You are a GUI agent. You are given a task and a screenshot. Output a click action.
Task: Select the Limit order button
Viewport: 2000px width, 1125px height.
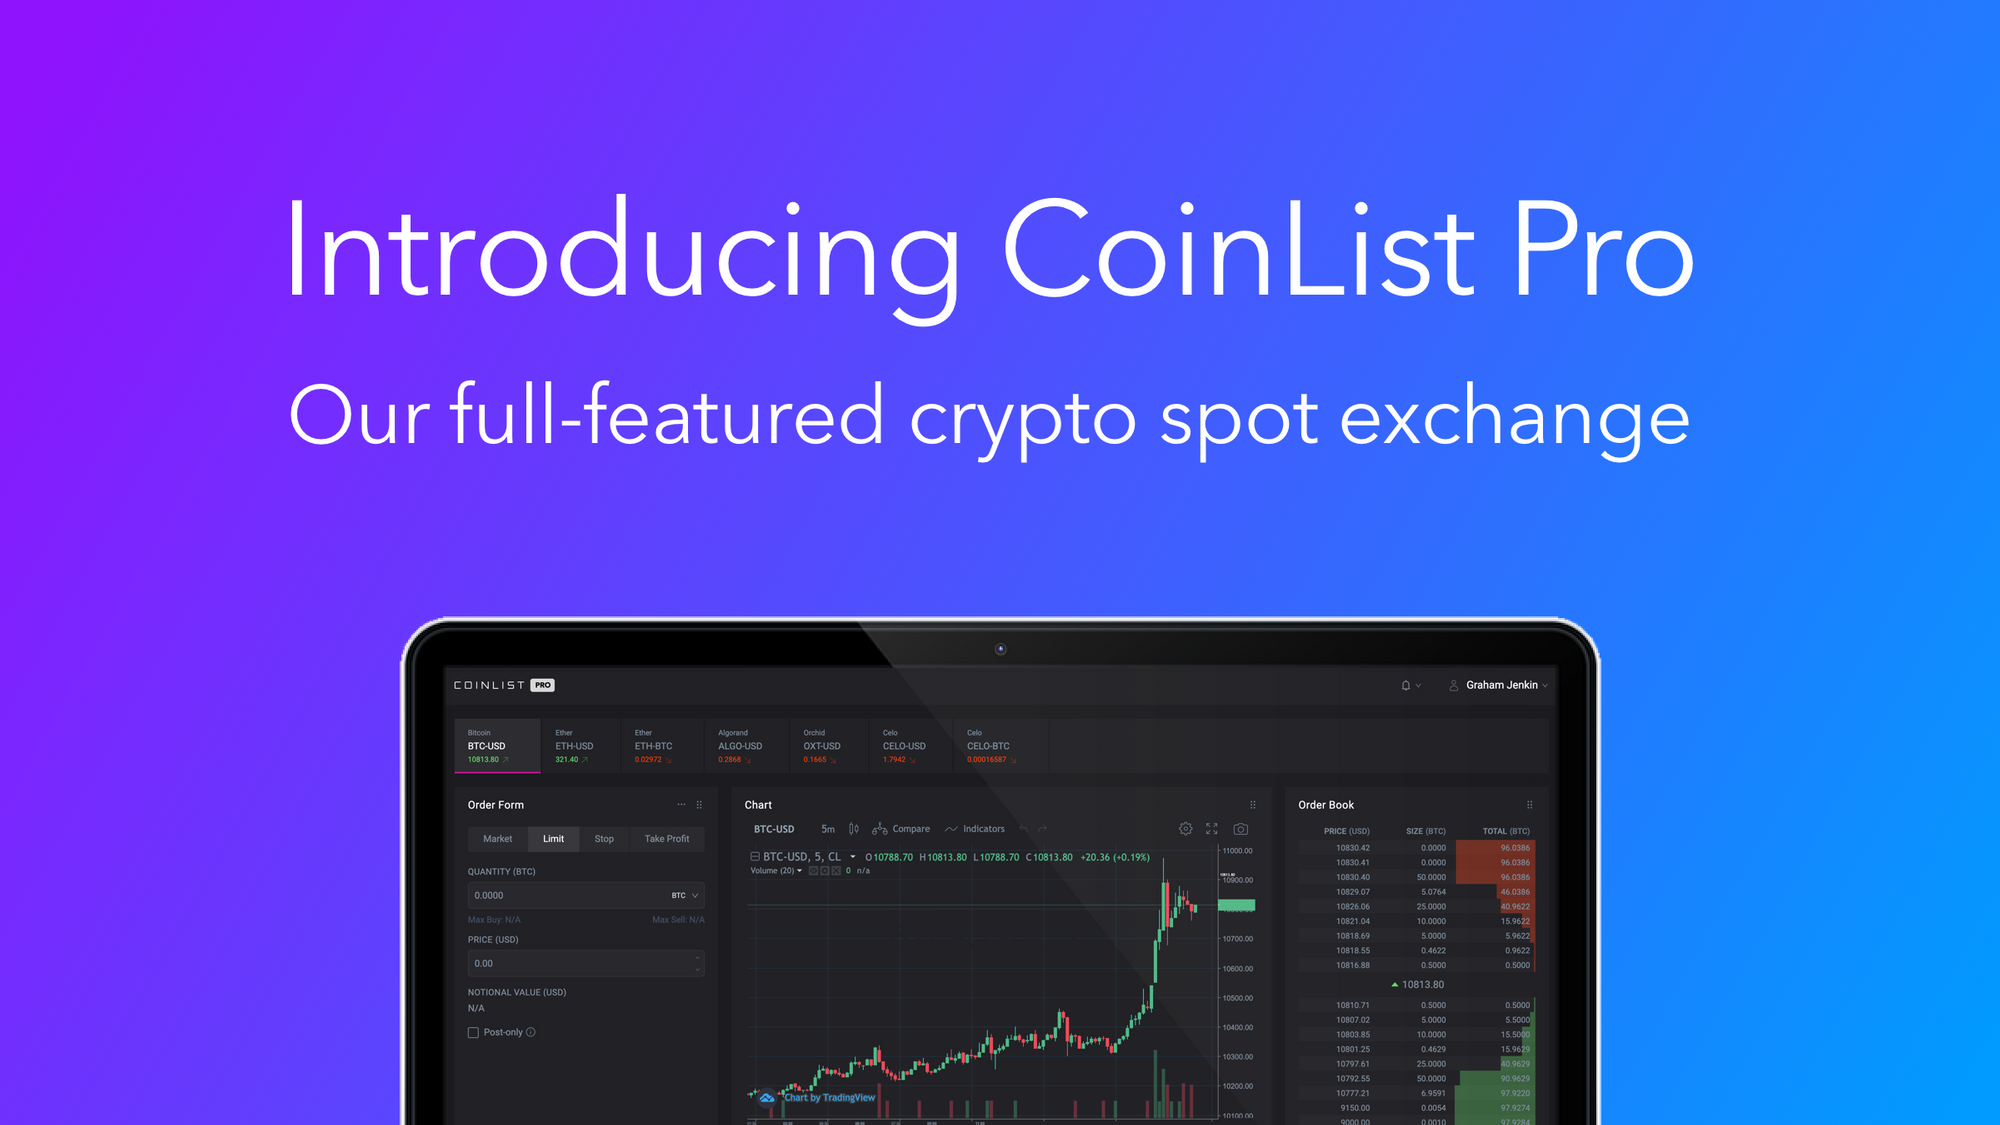(549, 838)
